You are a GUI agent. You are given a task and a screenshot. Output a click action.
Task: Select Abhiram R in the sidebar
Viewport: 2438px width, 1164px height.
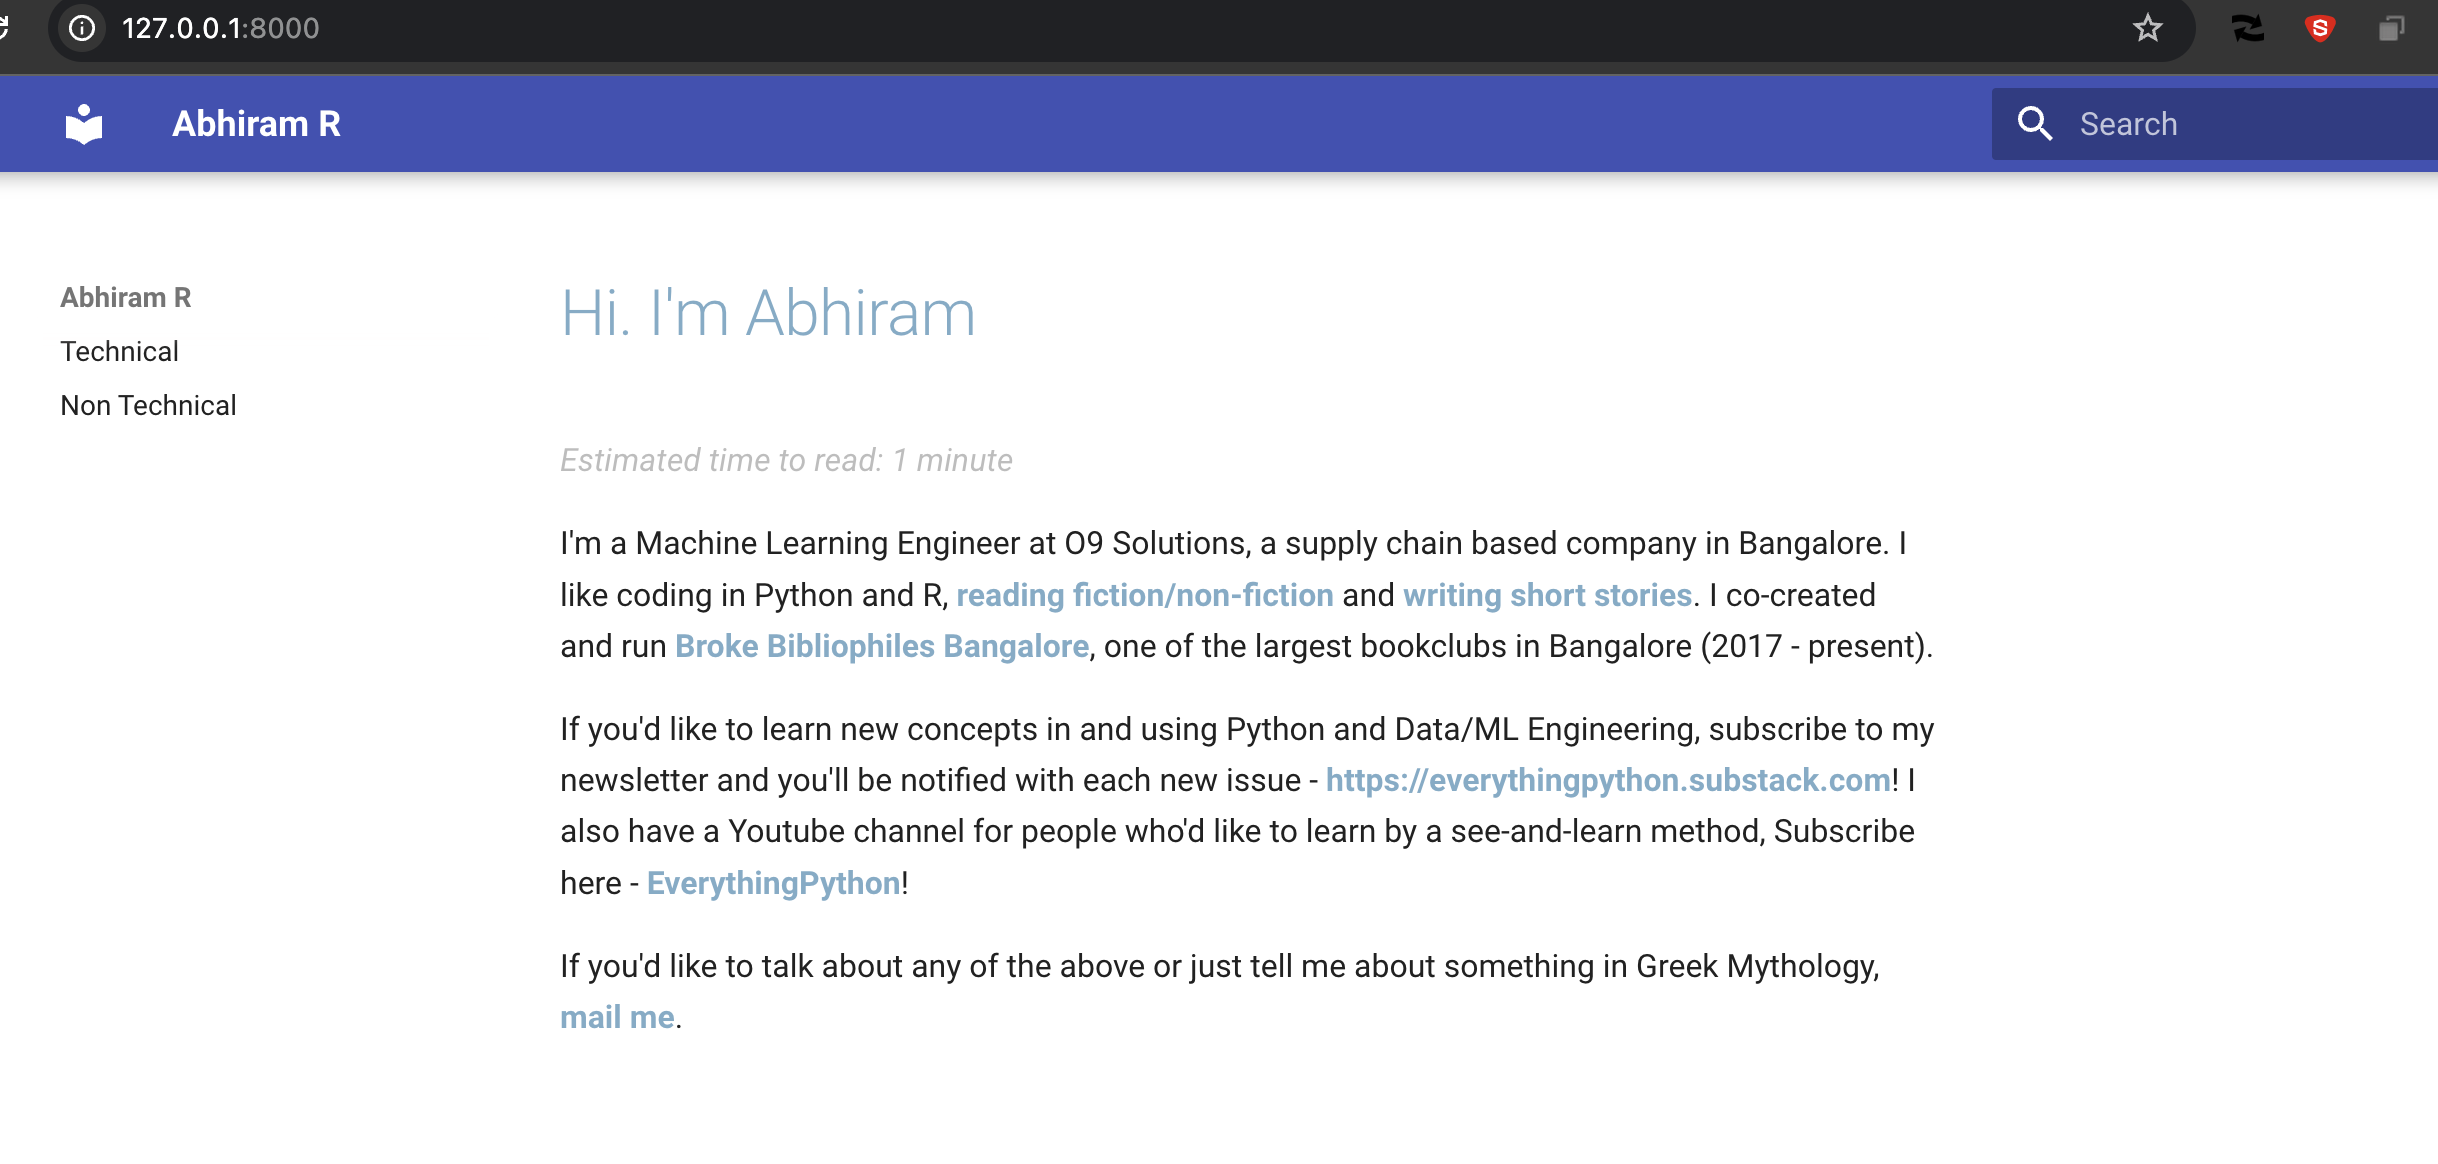coord(125,297)
